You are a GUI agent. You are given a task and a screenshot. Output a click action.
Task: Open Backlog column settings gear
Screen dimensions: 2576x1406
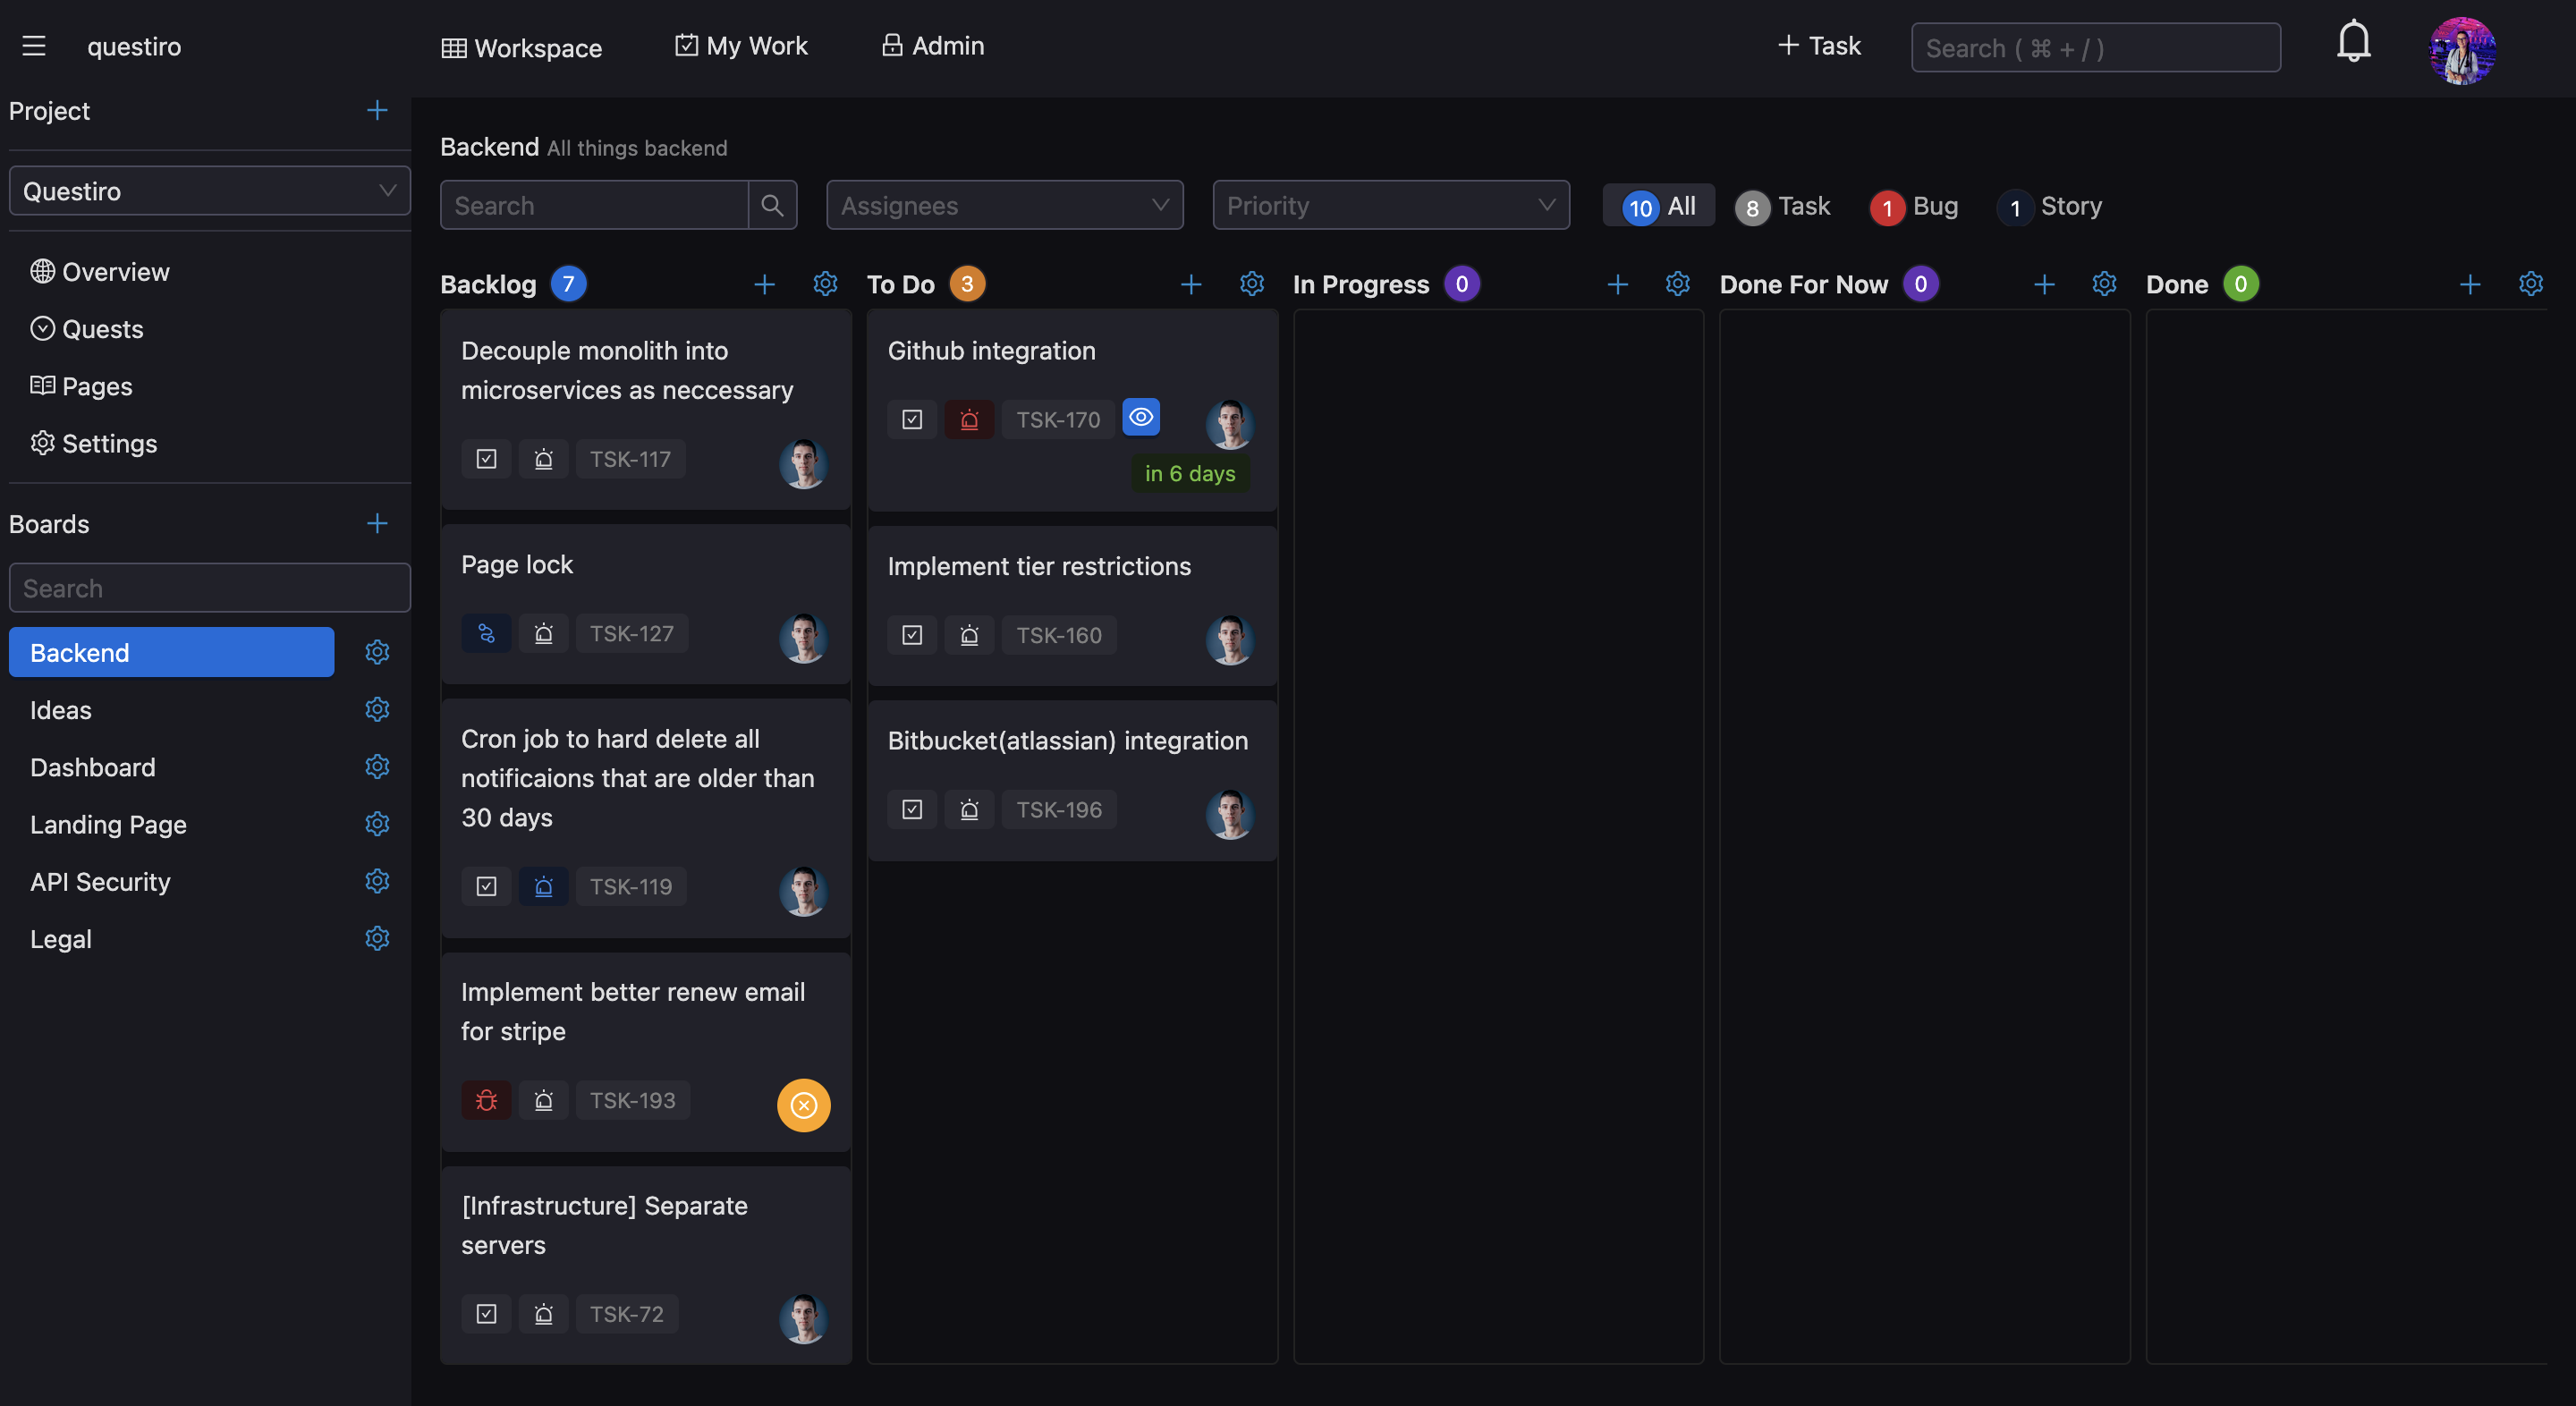[x=825, y=284]
